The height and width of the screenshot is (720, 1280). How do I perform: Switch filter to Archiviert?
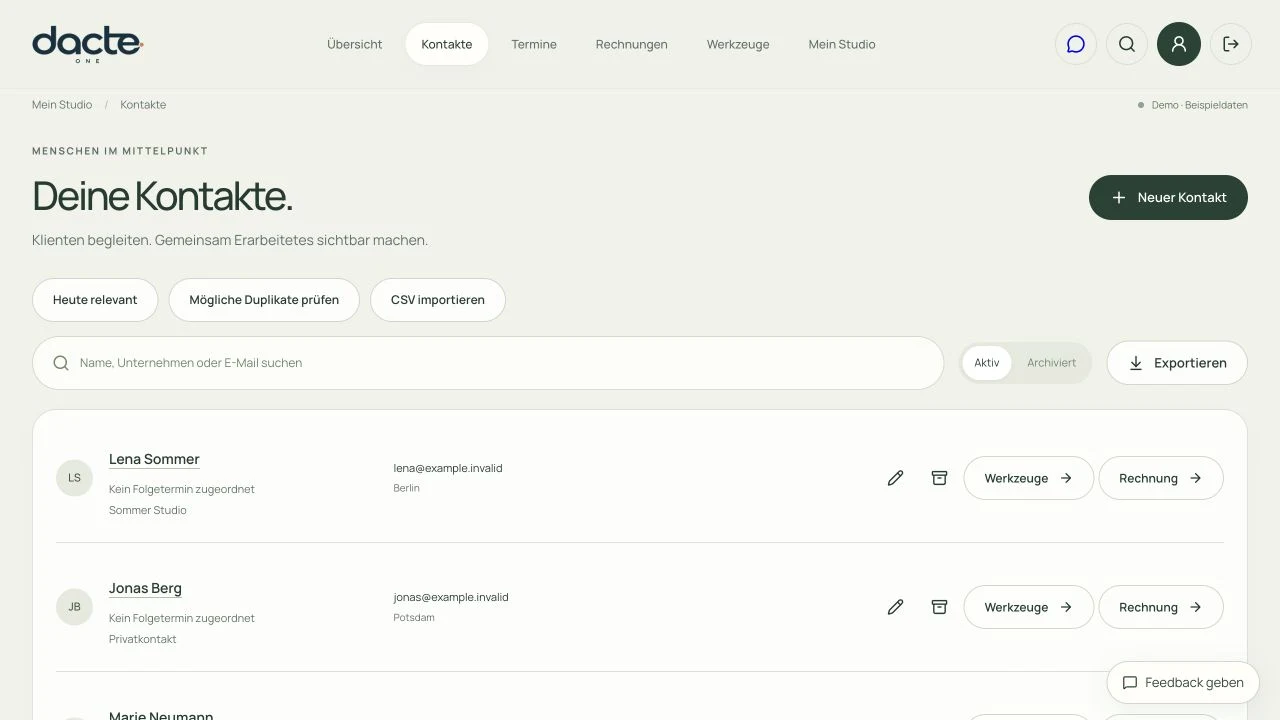click(1051, 363)
